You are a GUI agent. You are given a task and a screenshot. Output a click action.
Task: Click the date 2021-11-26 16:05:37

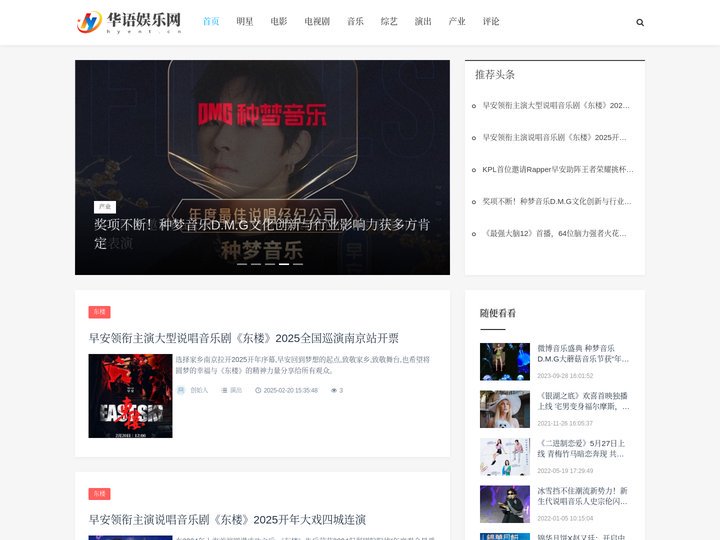tap(565, 423)
